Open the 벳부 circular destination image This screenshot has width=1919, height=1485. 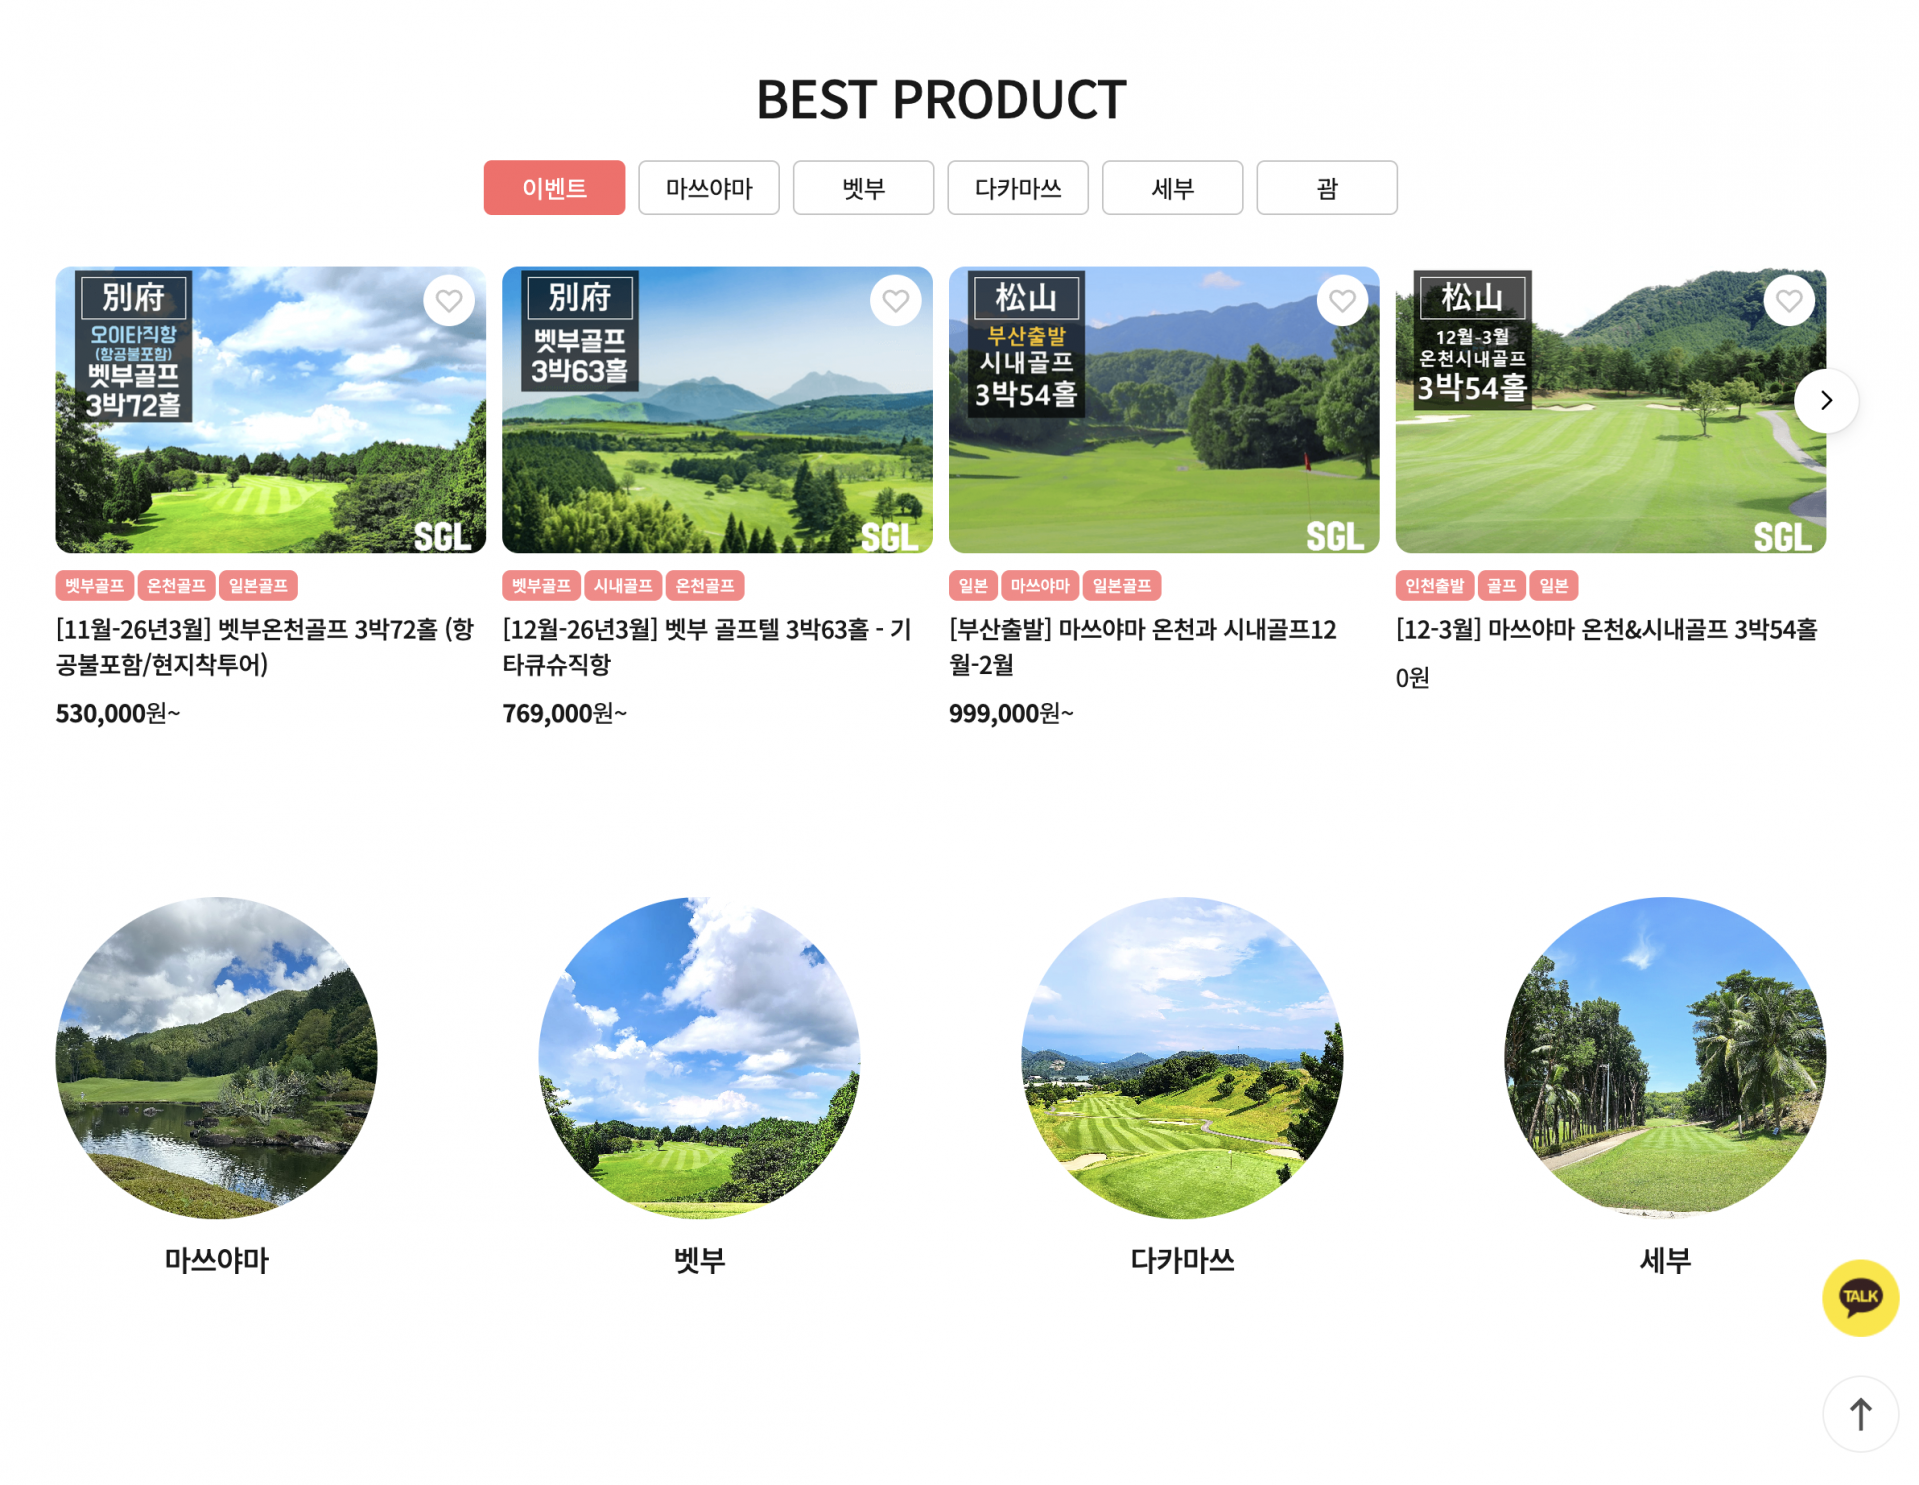[699, 1058]
